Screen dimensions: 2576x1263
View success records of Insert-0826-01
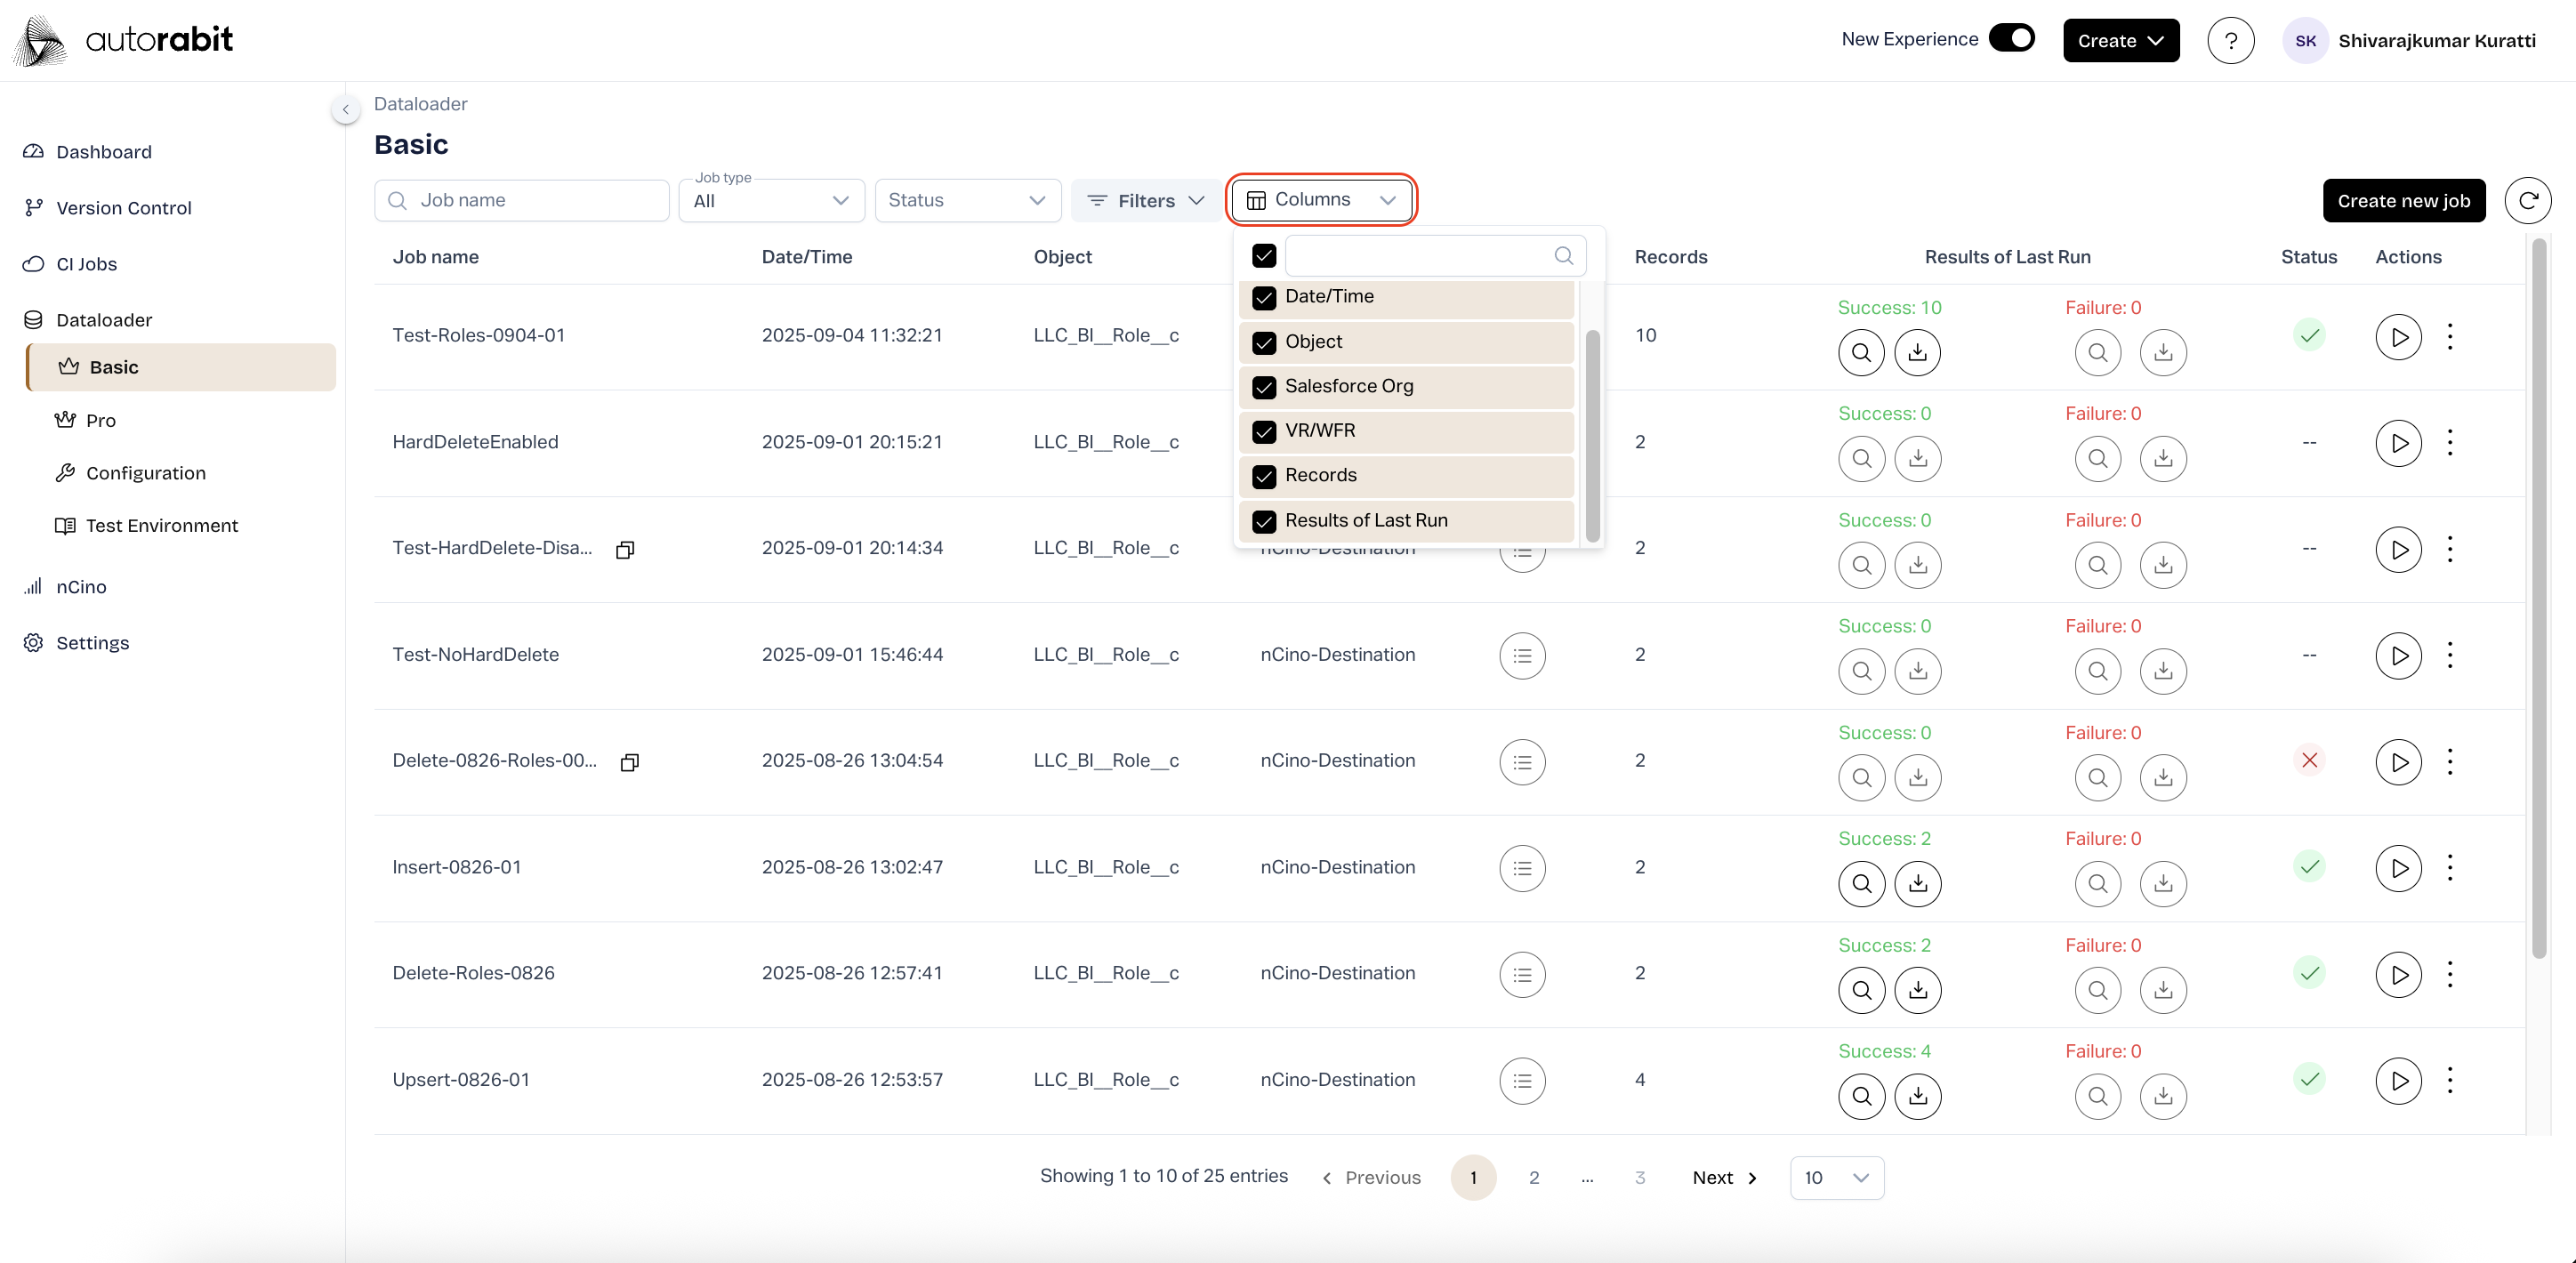coord(1861,883)
